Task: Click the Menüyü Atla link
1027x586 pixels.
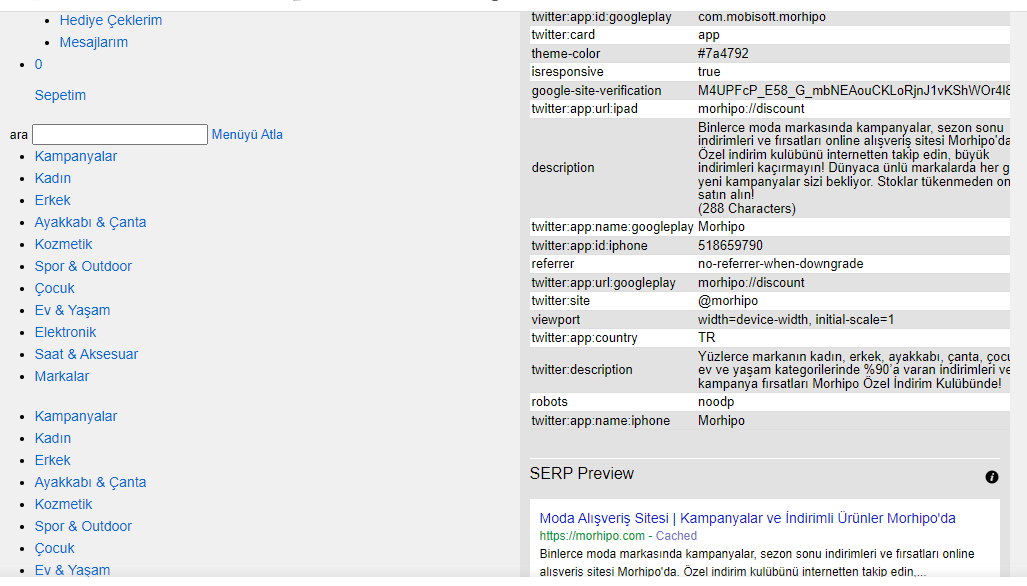Action: (x=247, y=134)
